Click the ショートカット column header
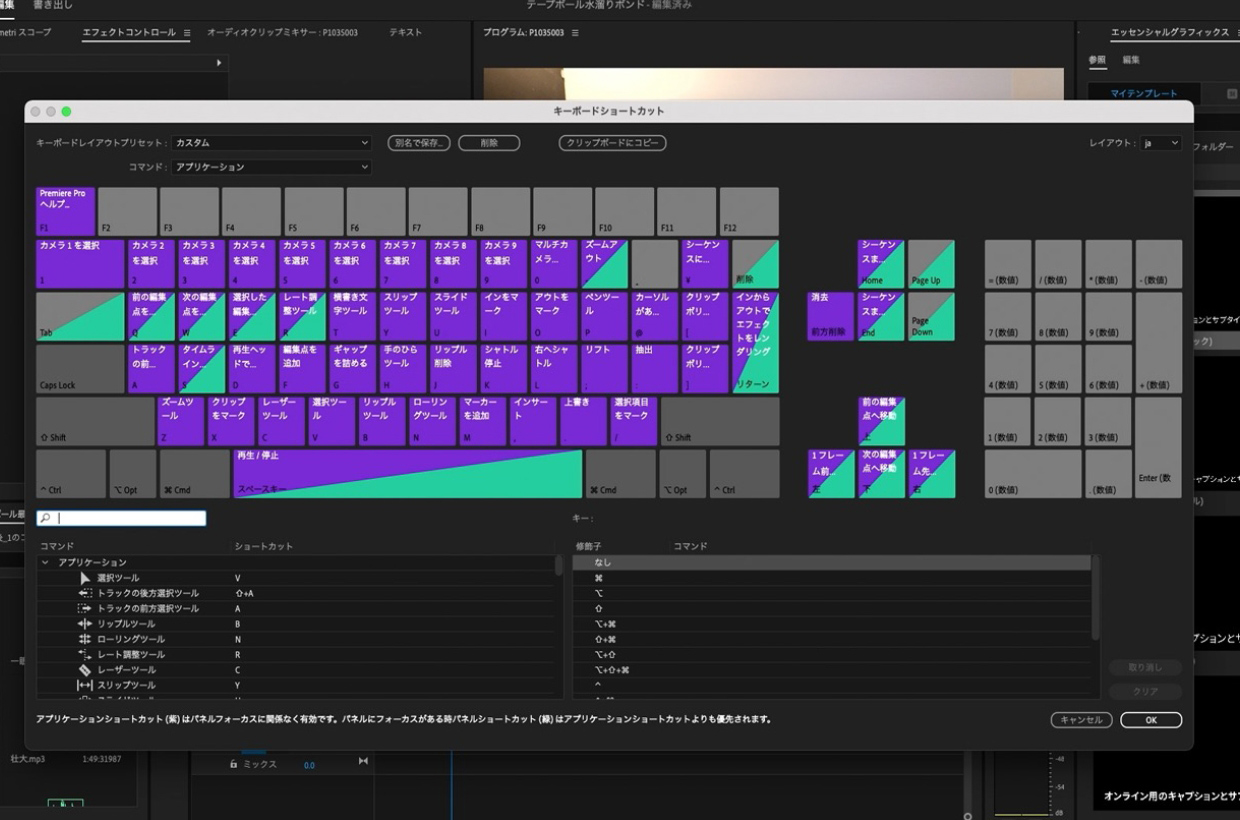Screen dimensions: 1240x820 (264, 546)
